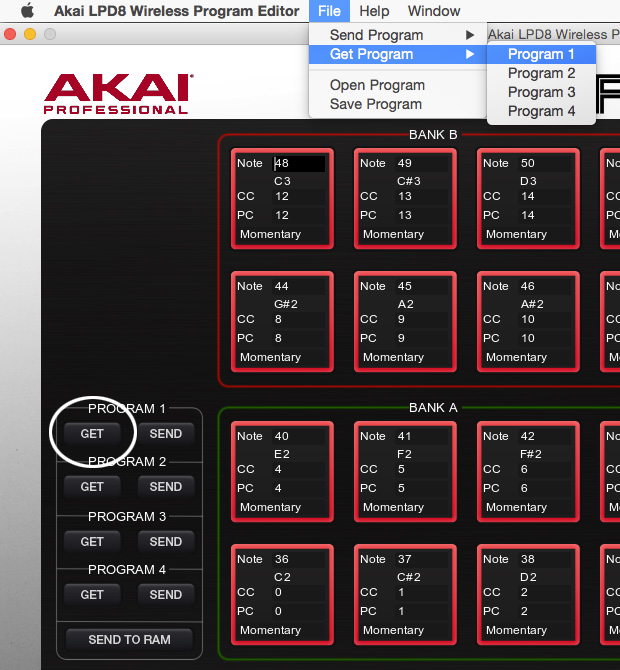The height and width of the screenshot is (670, 620).
Task: Toggle Momentary mode on D3 pad
Action: tap(528, 234)
